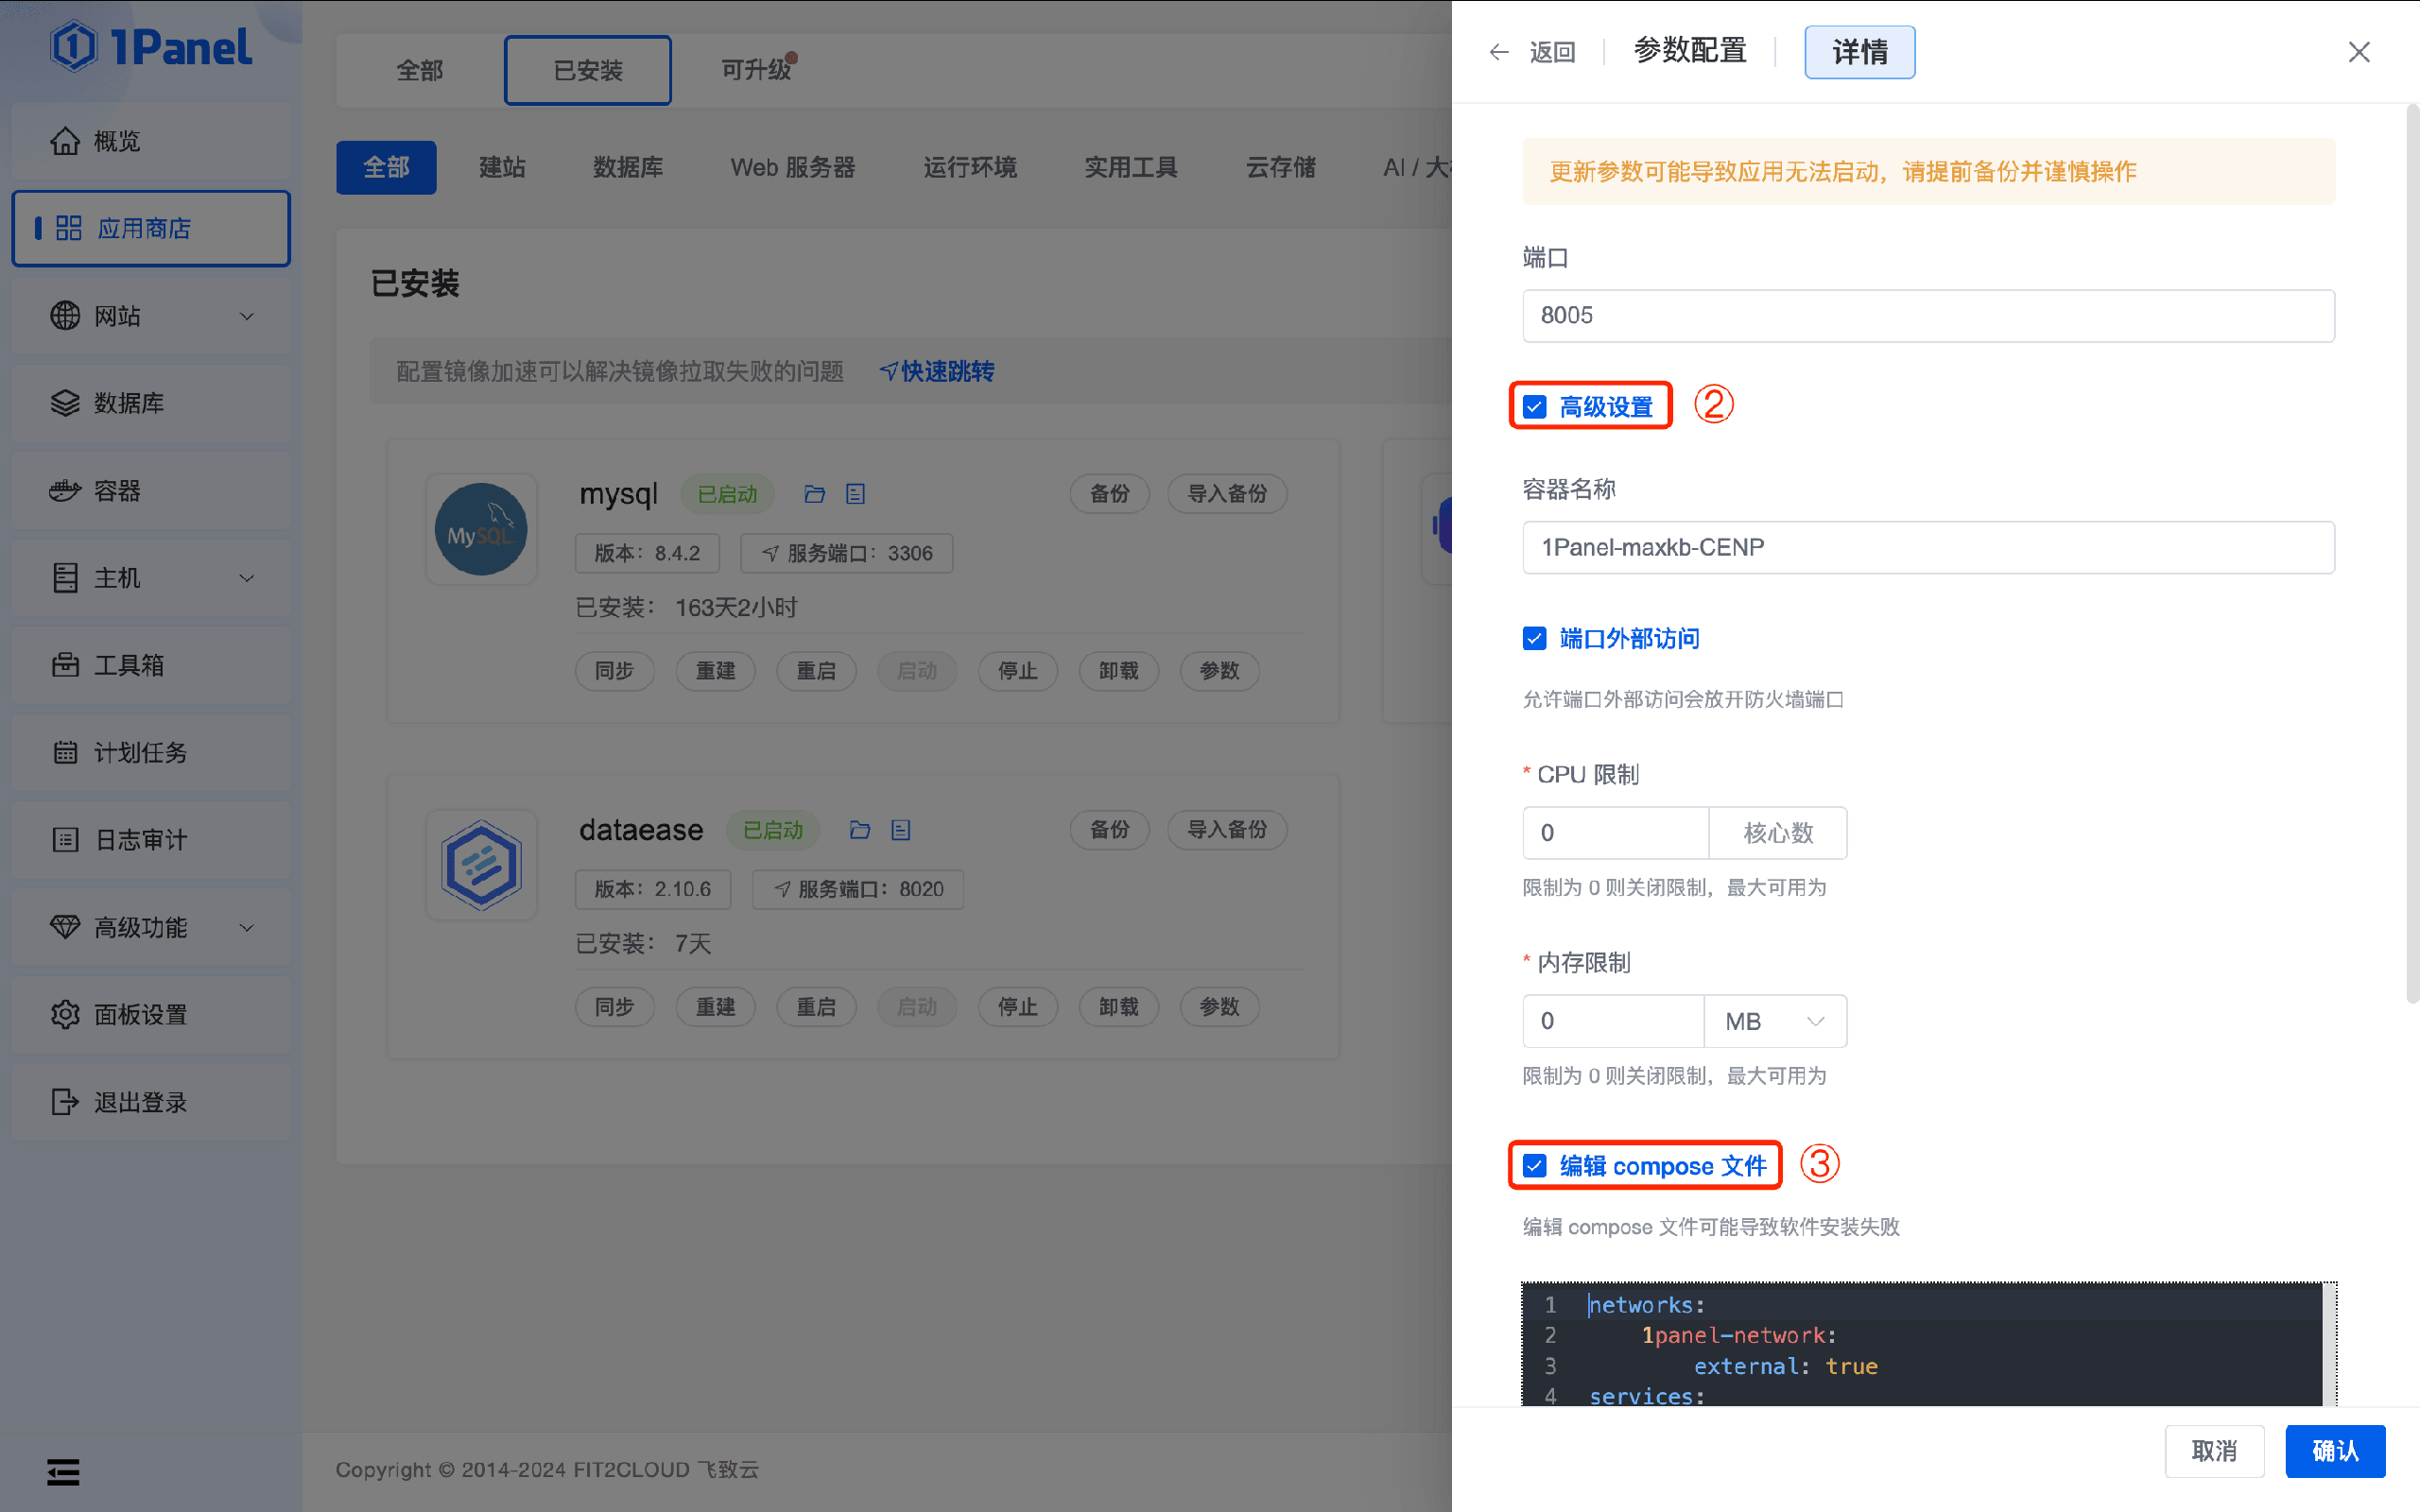
Task: Click the 1Panel logo
Action: [151, 47]
